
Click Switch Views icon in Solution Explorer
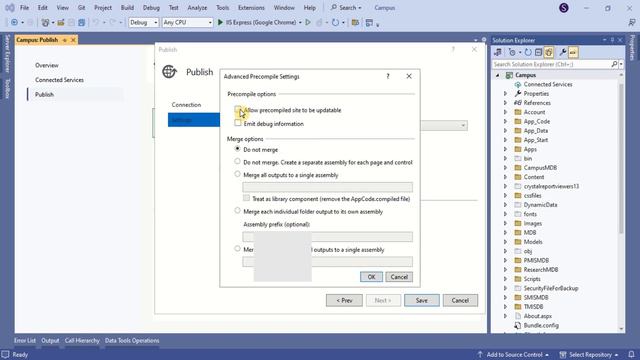pyautogui.click(x=498, y=52)
